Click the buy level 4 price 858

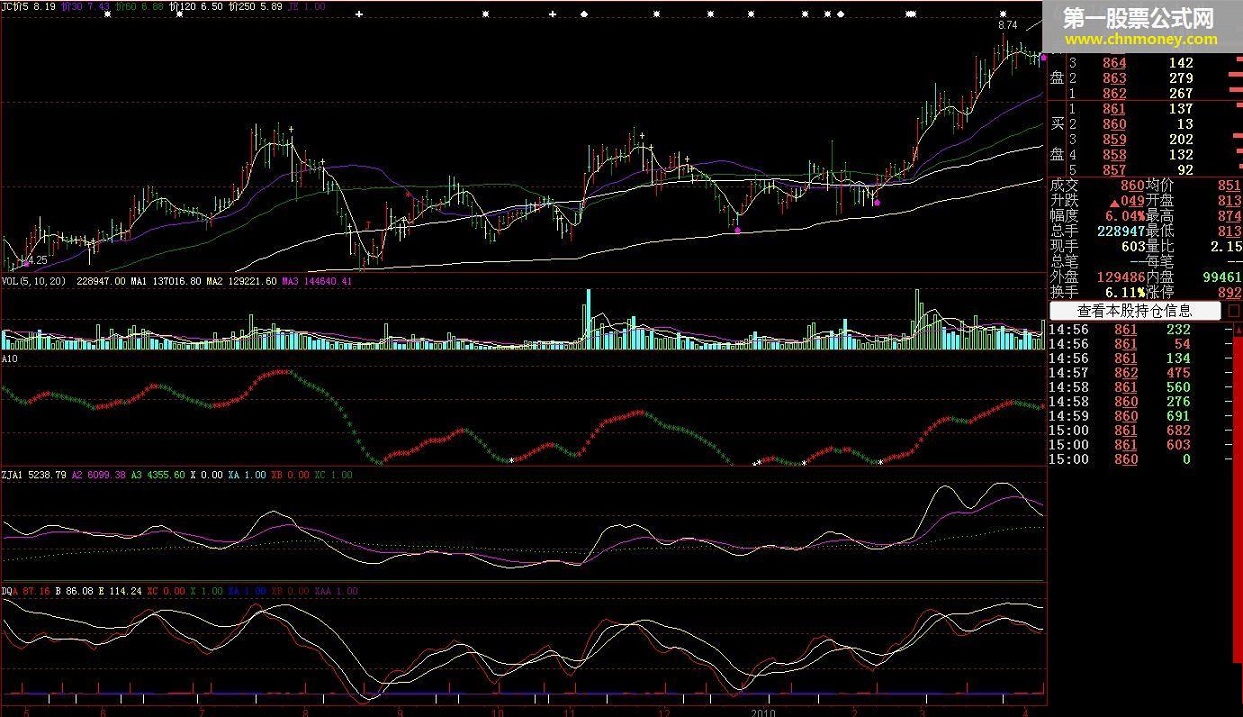click(1114, 155)
